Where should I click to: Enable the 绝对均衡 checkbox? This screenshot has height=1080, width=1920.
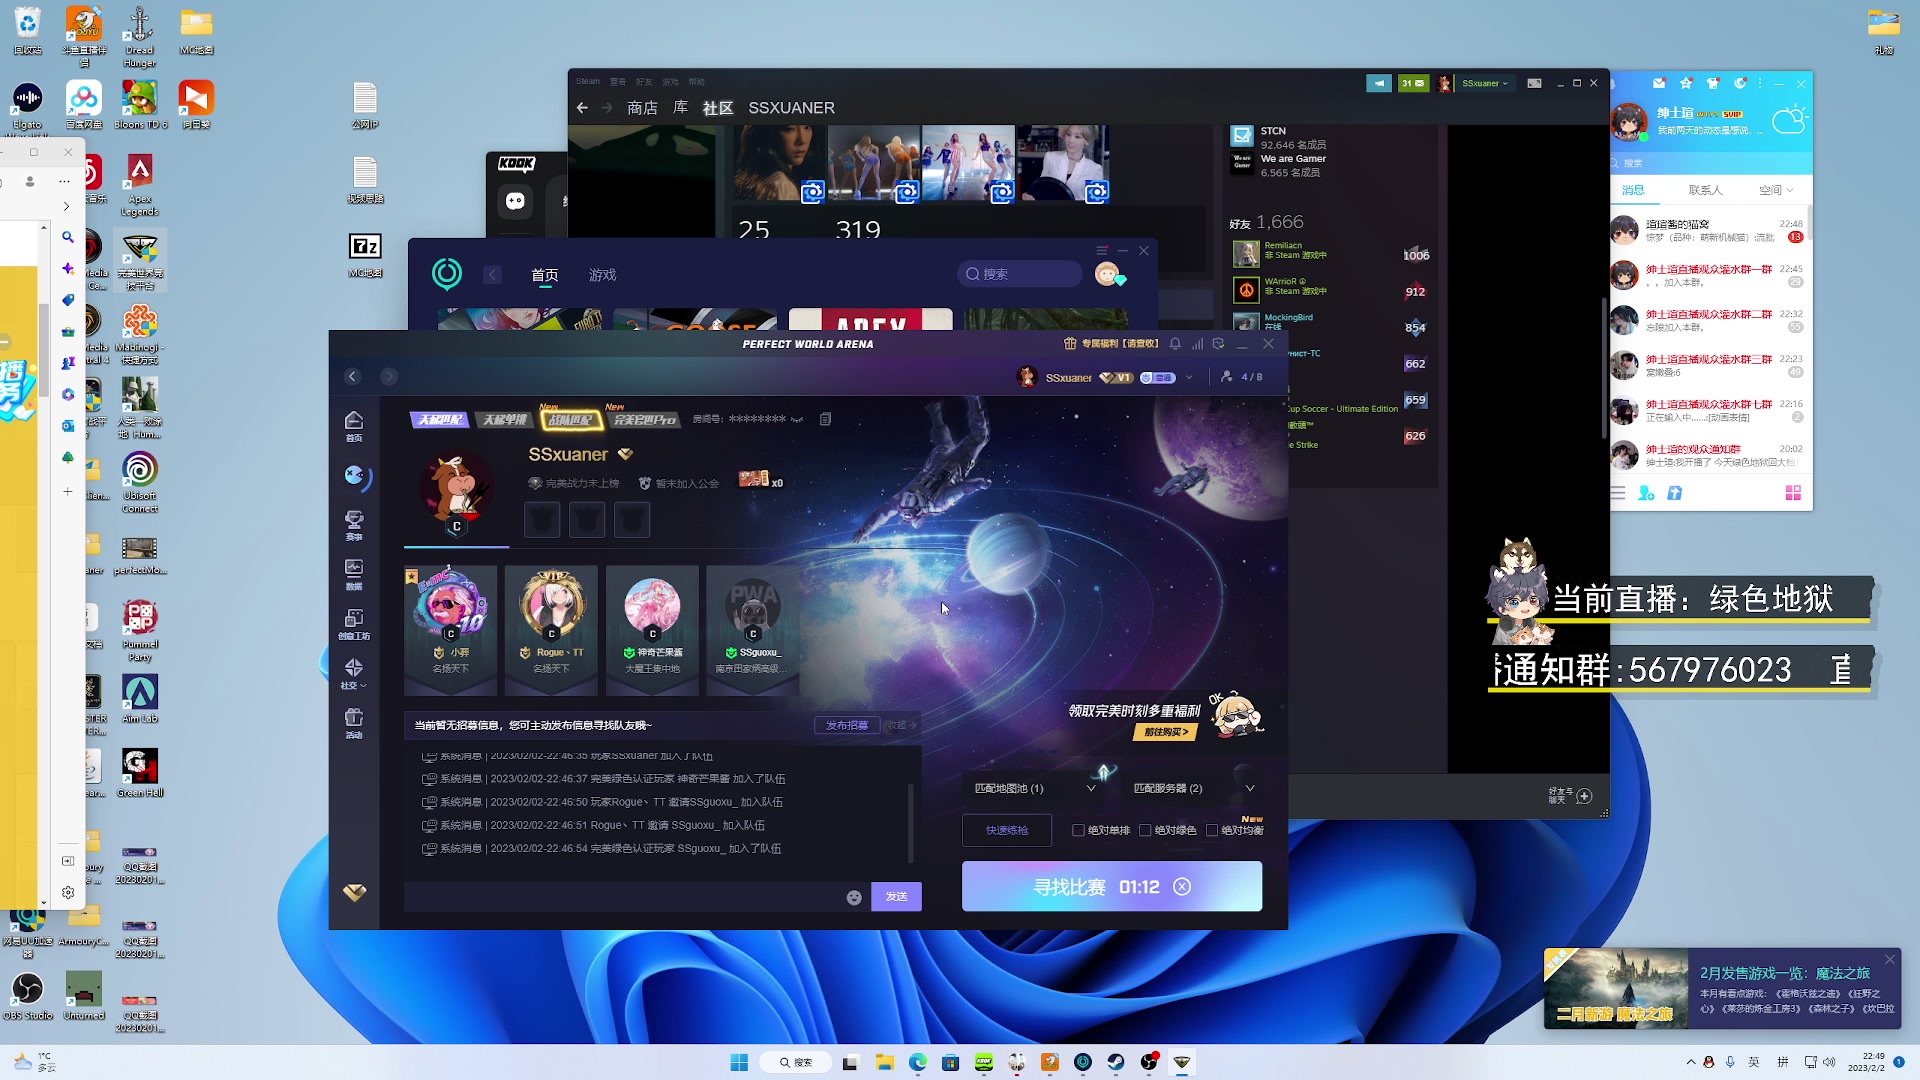click(x=1212, y=830)
